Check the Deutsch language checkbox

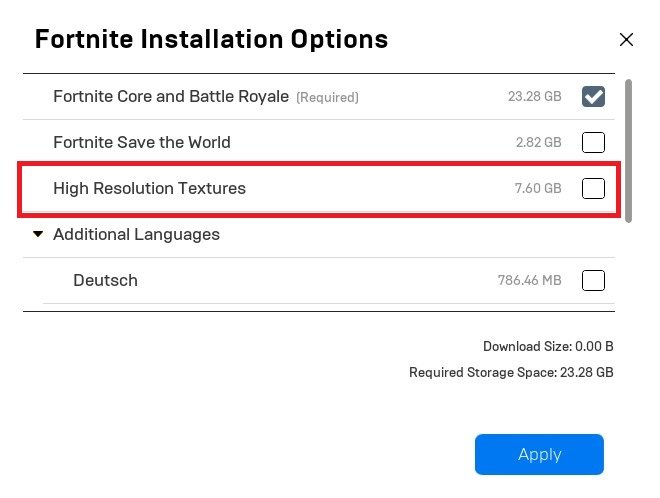[593, 280]
